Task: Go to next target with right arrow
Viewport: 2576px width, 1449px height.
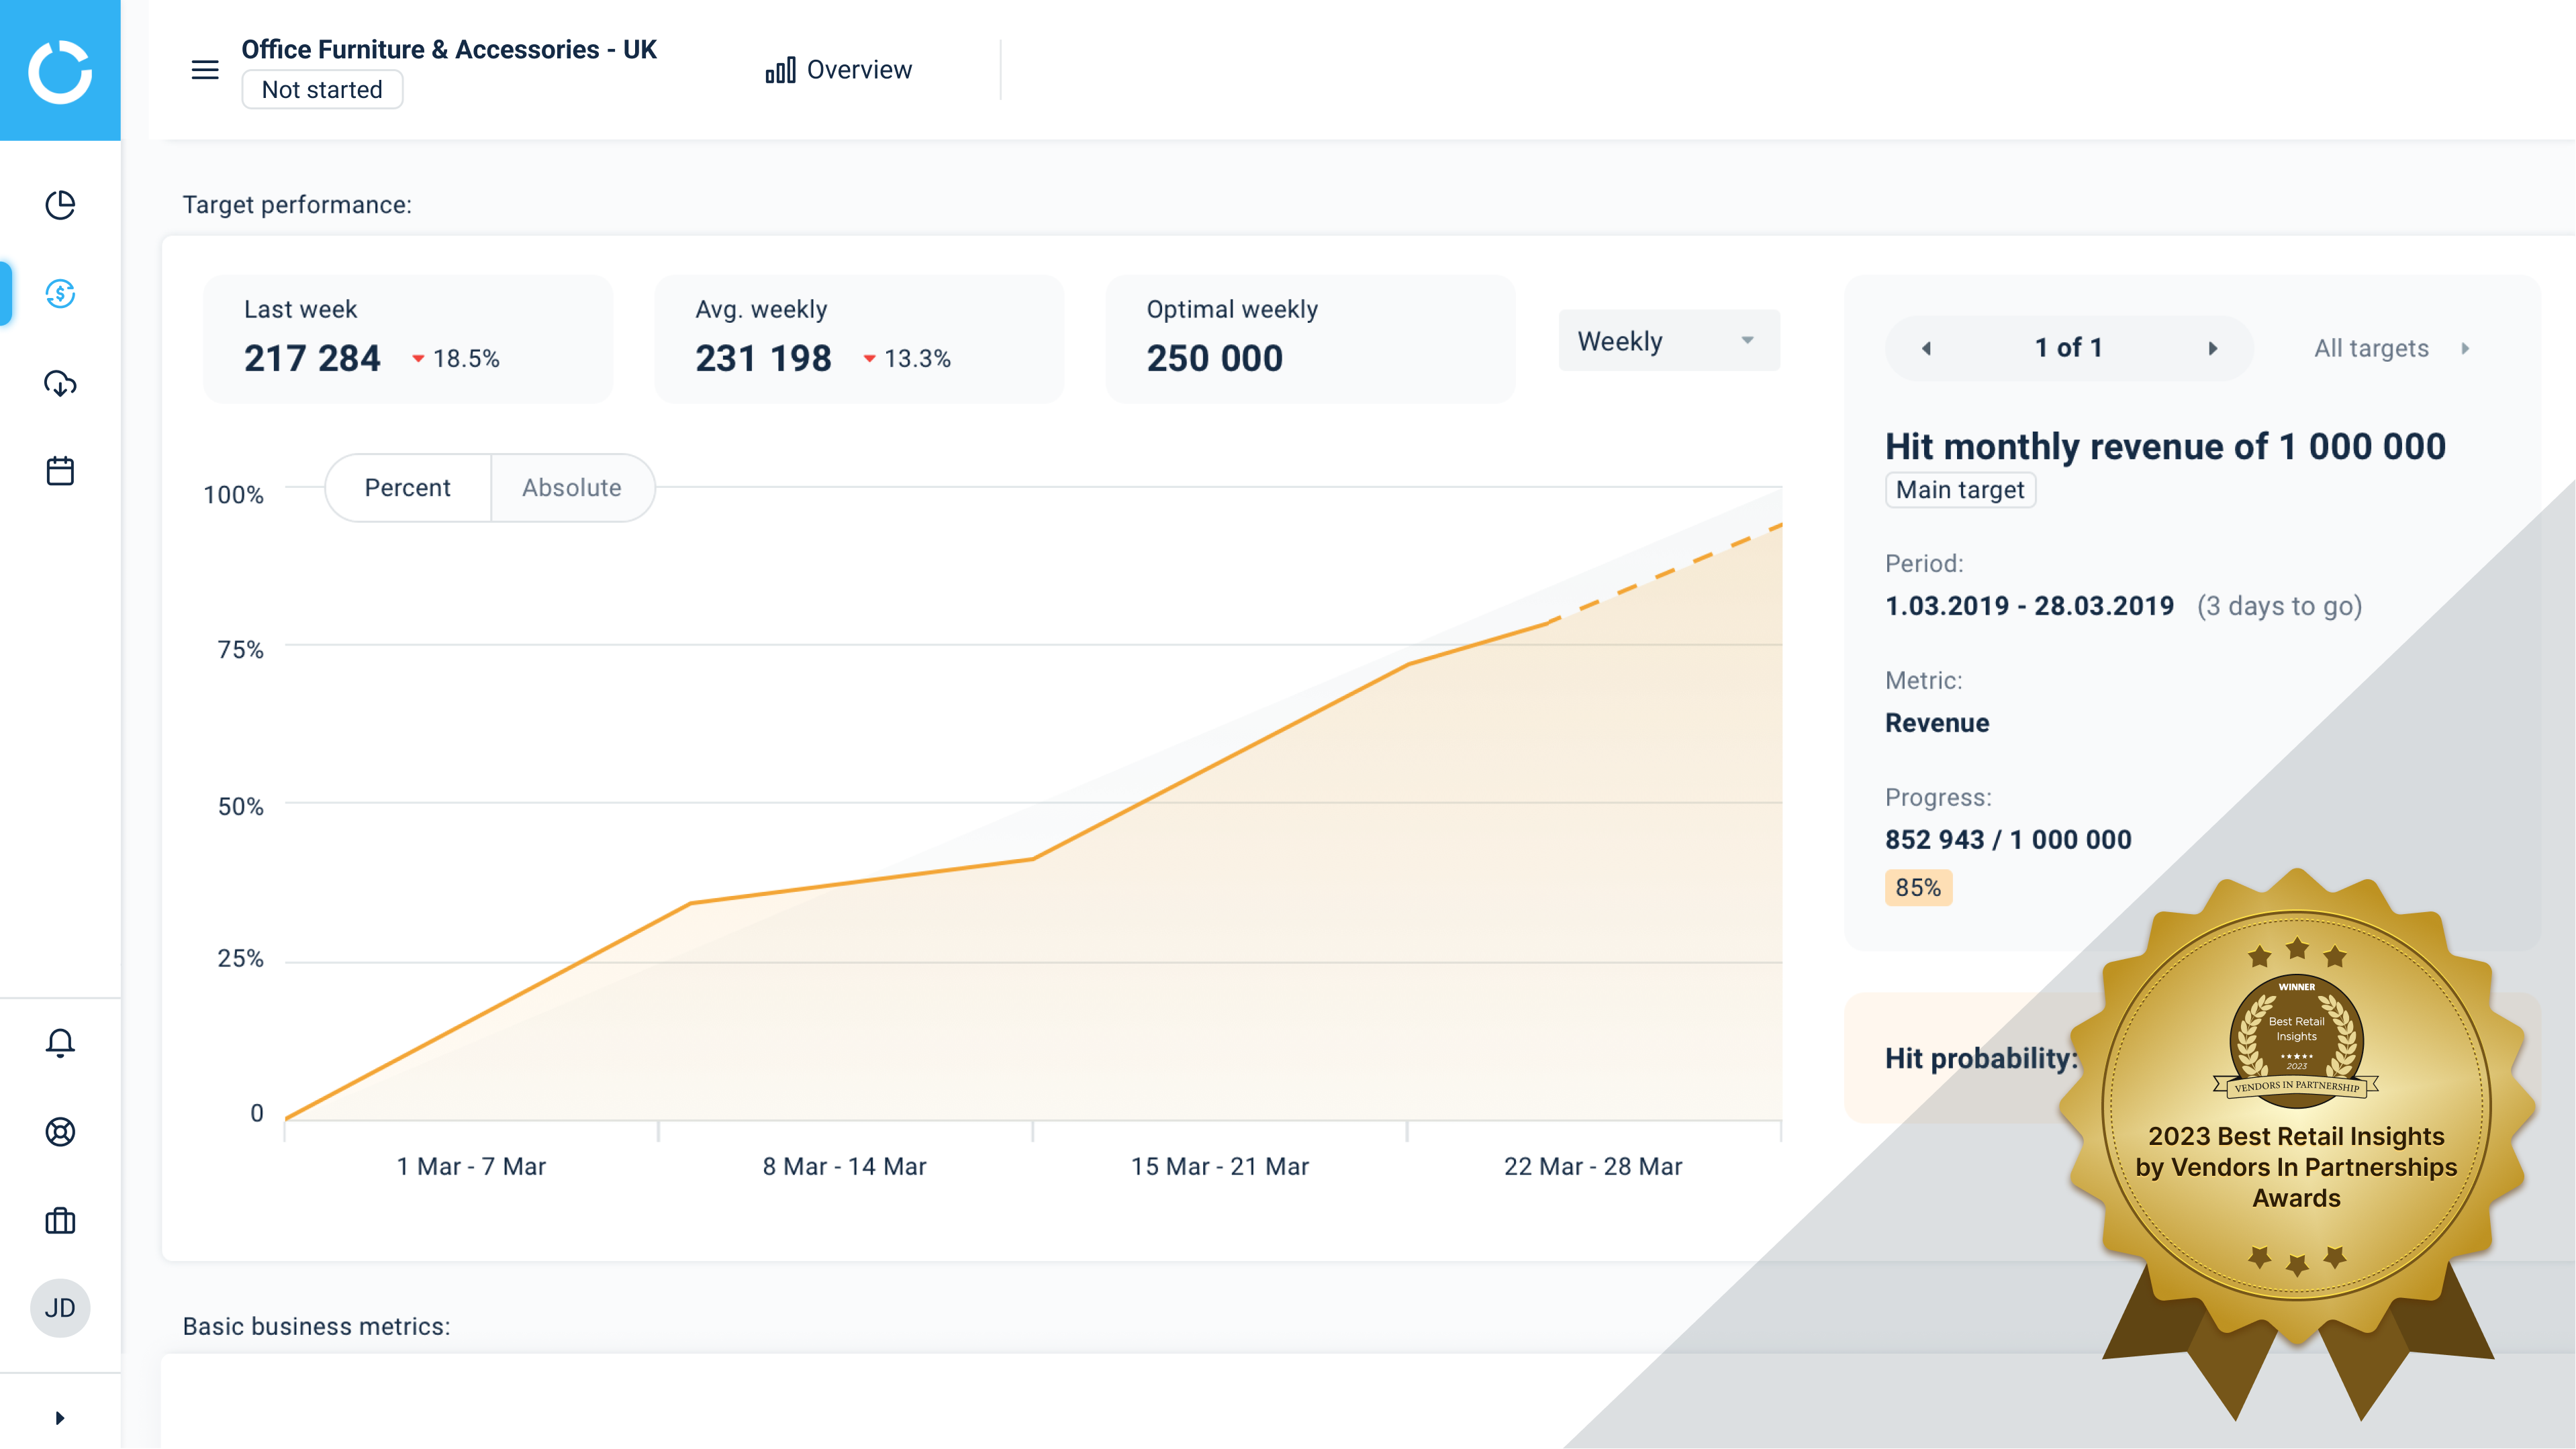Action: (2212, 348)
